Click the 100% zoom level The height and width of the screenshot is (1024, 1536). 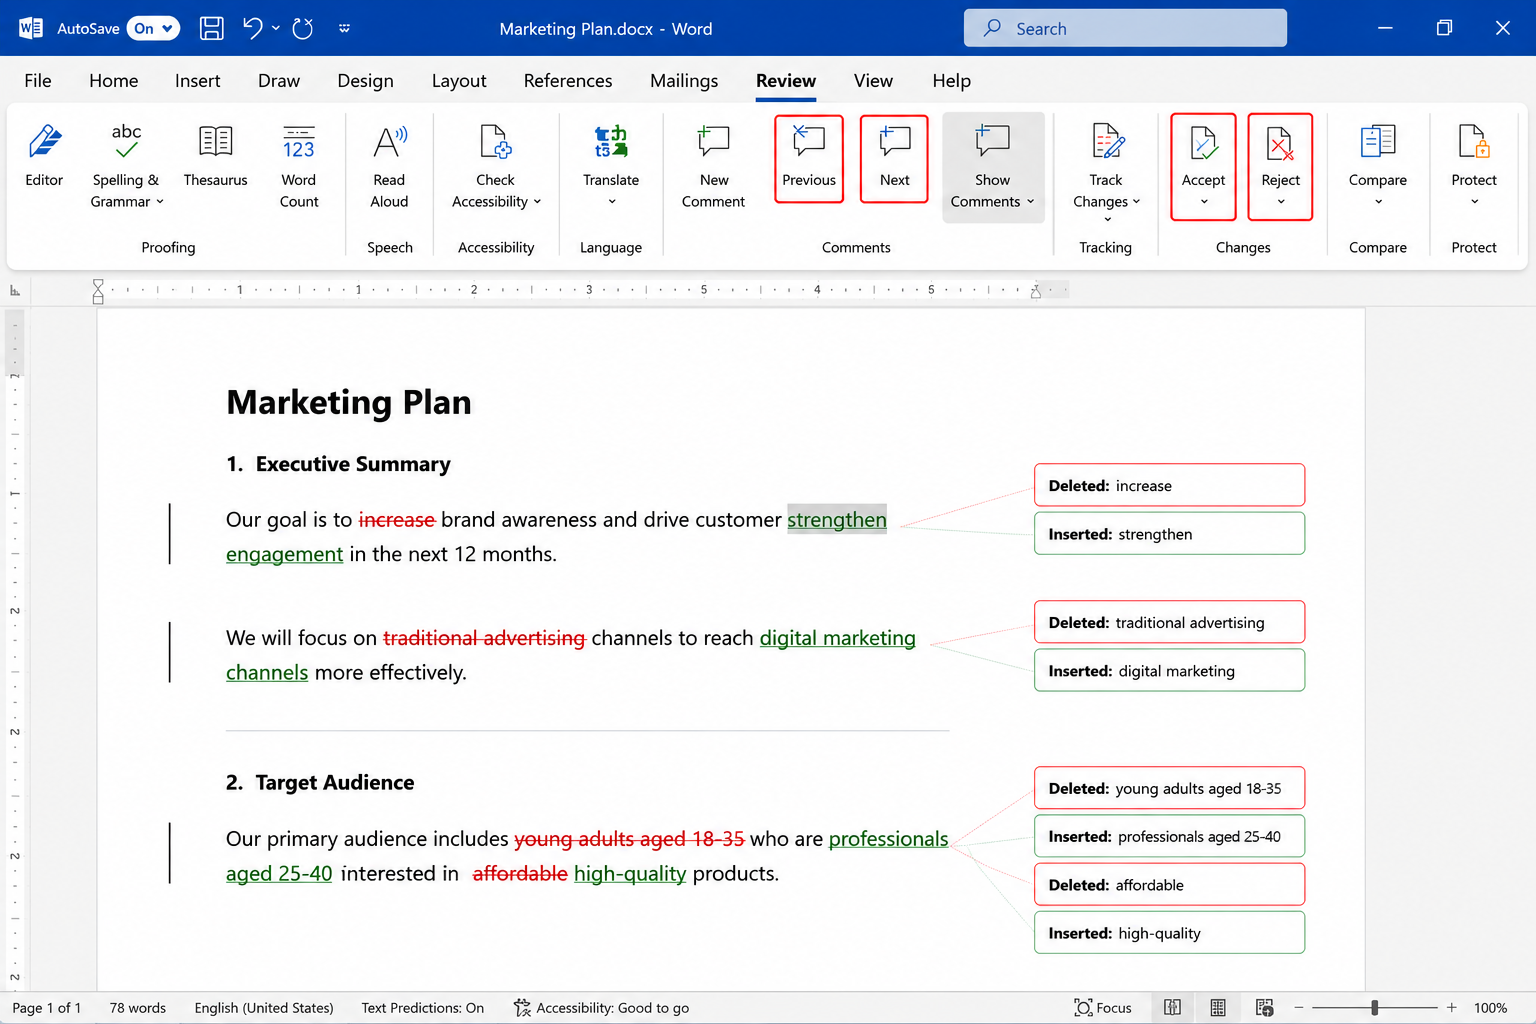[x=1490, y=1008]
